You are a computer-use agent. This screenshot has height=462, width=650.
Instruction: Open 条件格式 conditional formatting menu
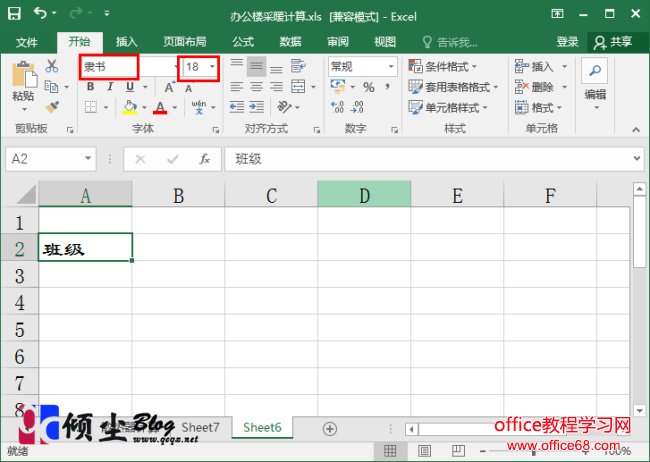pyautogui.click(x=443, y=66)
